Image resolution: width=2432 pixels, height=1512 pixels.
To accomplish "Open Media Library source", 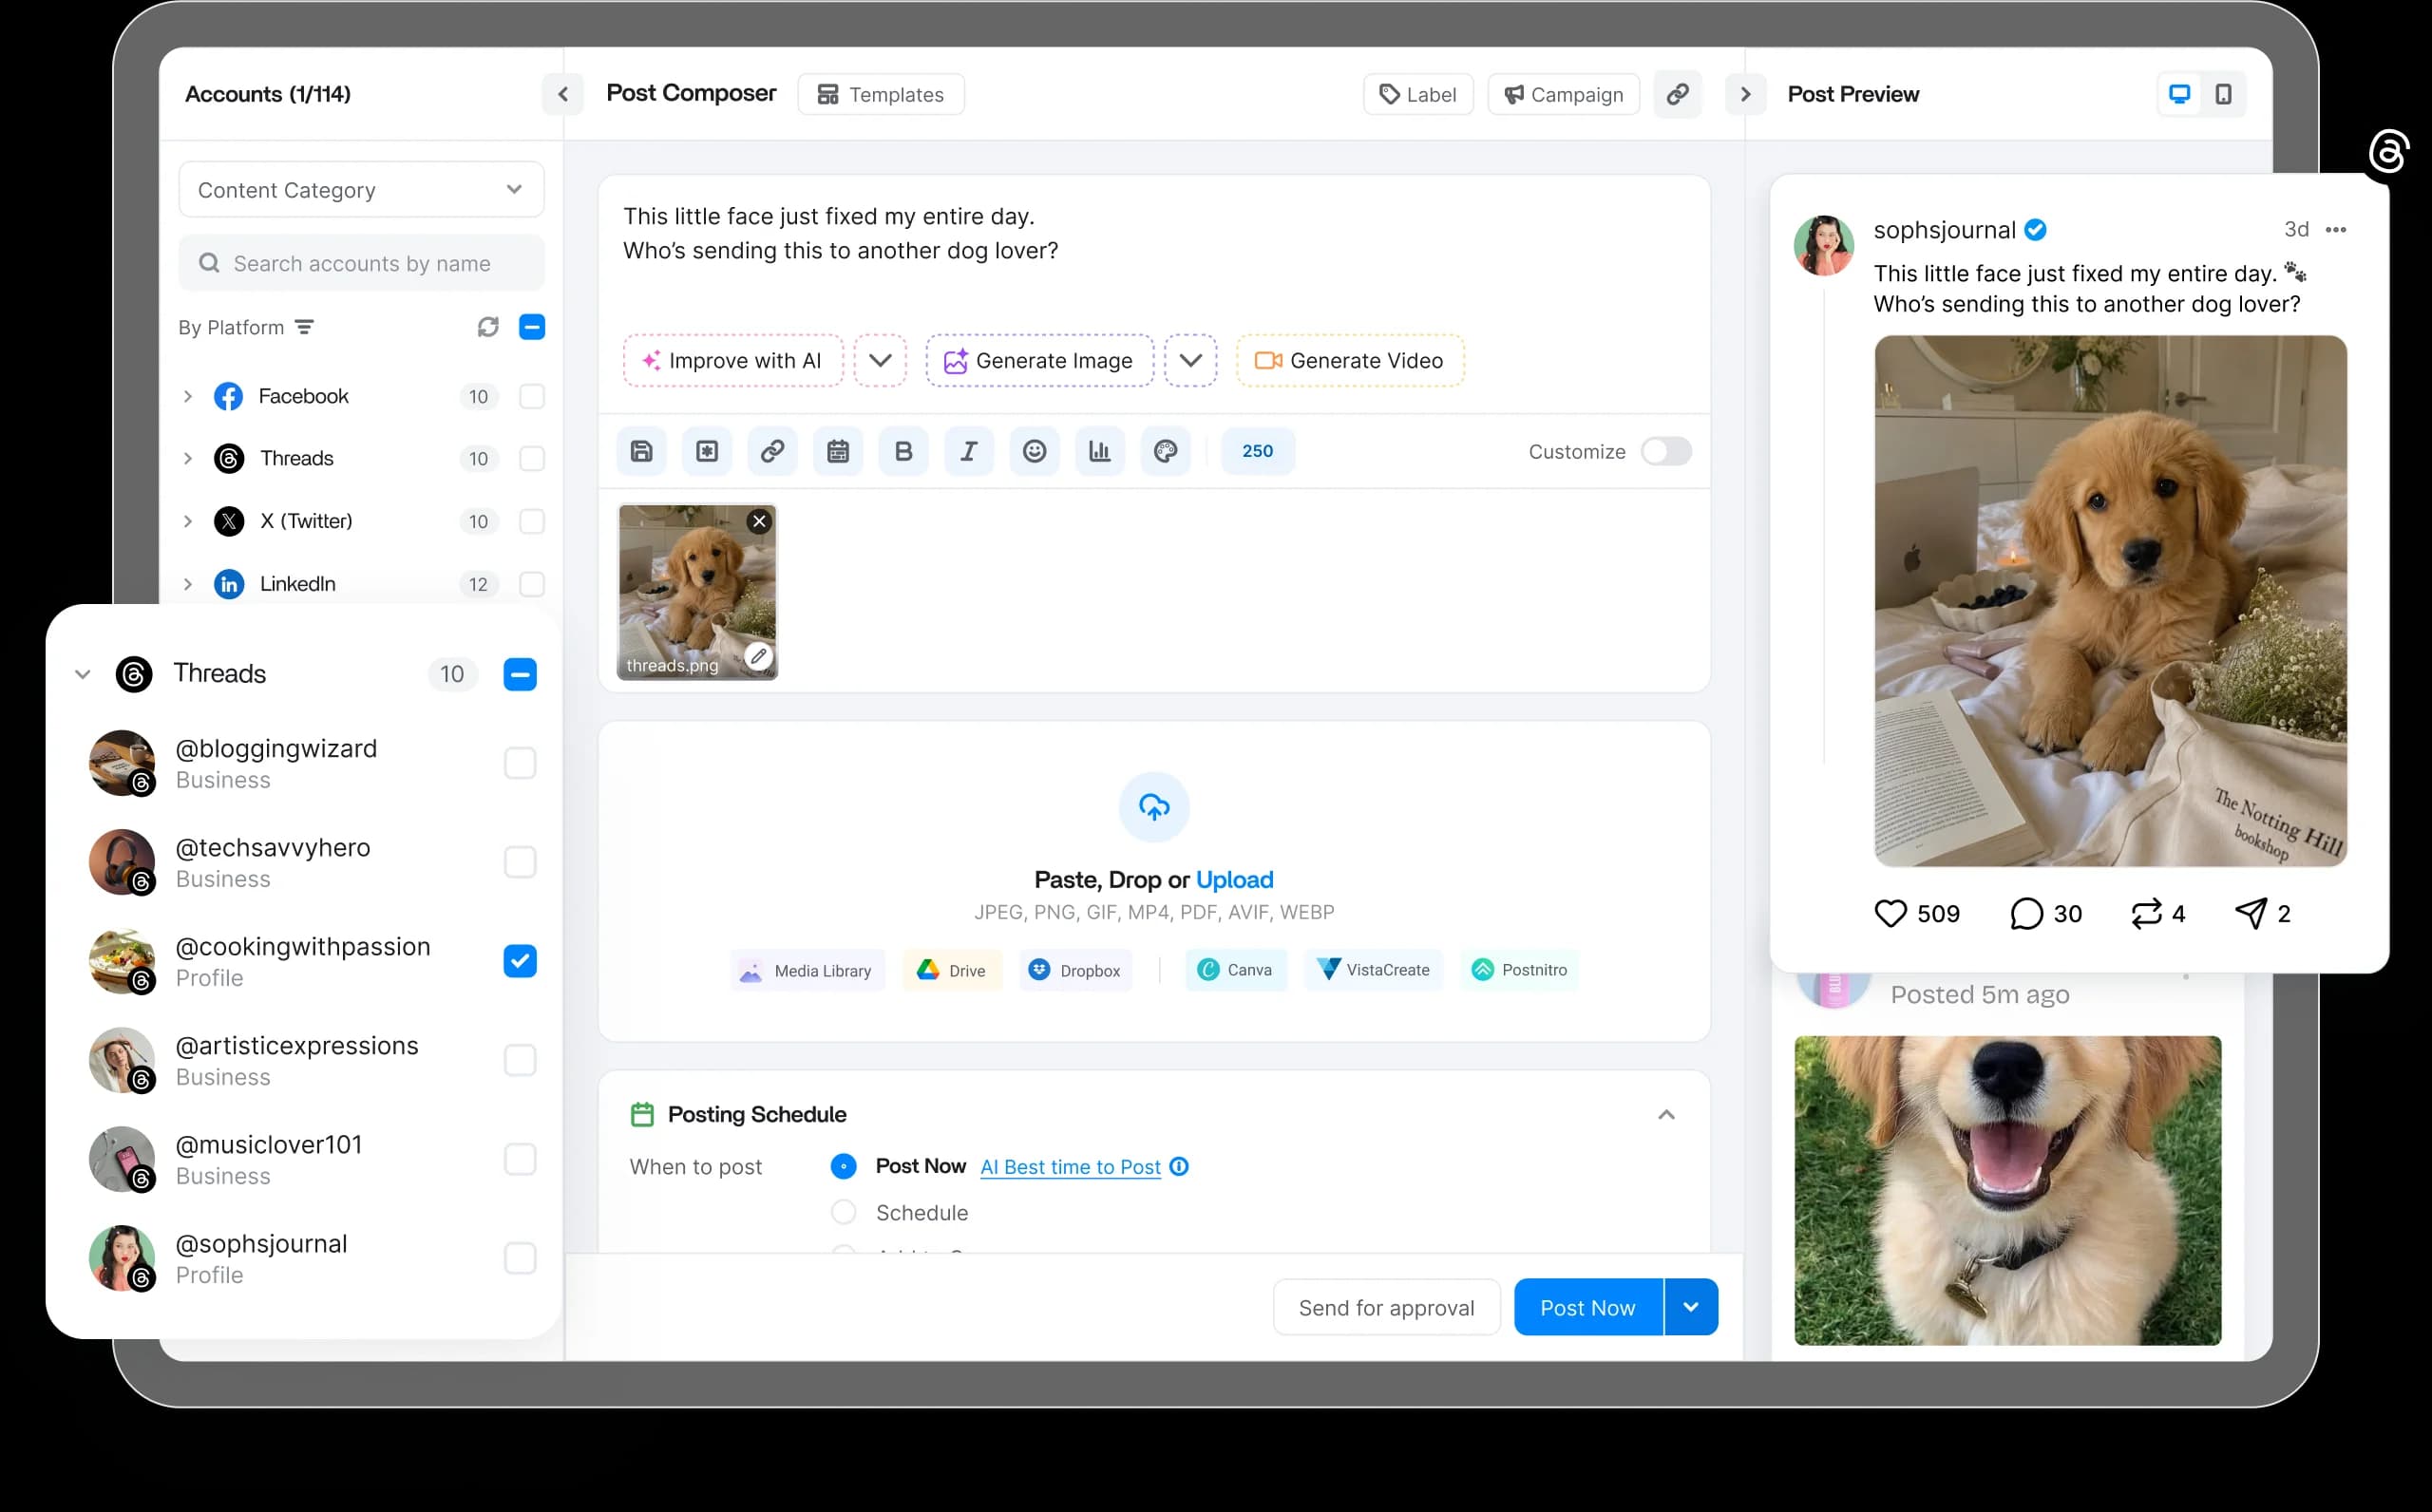I will pos(807,970).
